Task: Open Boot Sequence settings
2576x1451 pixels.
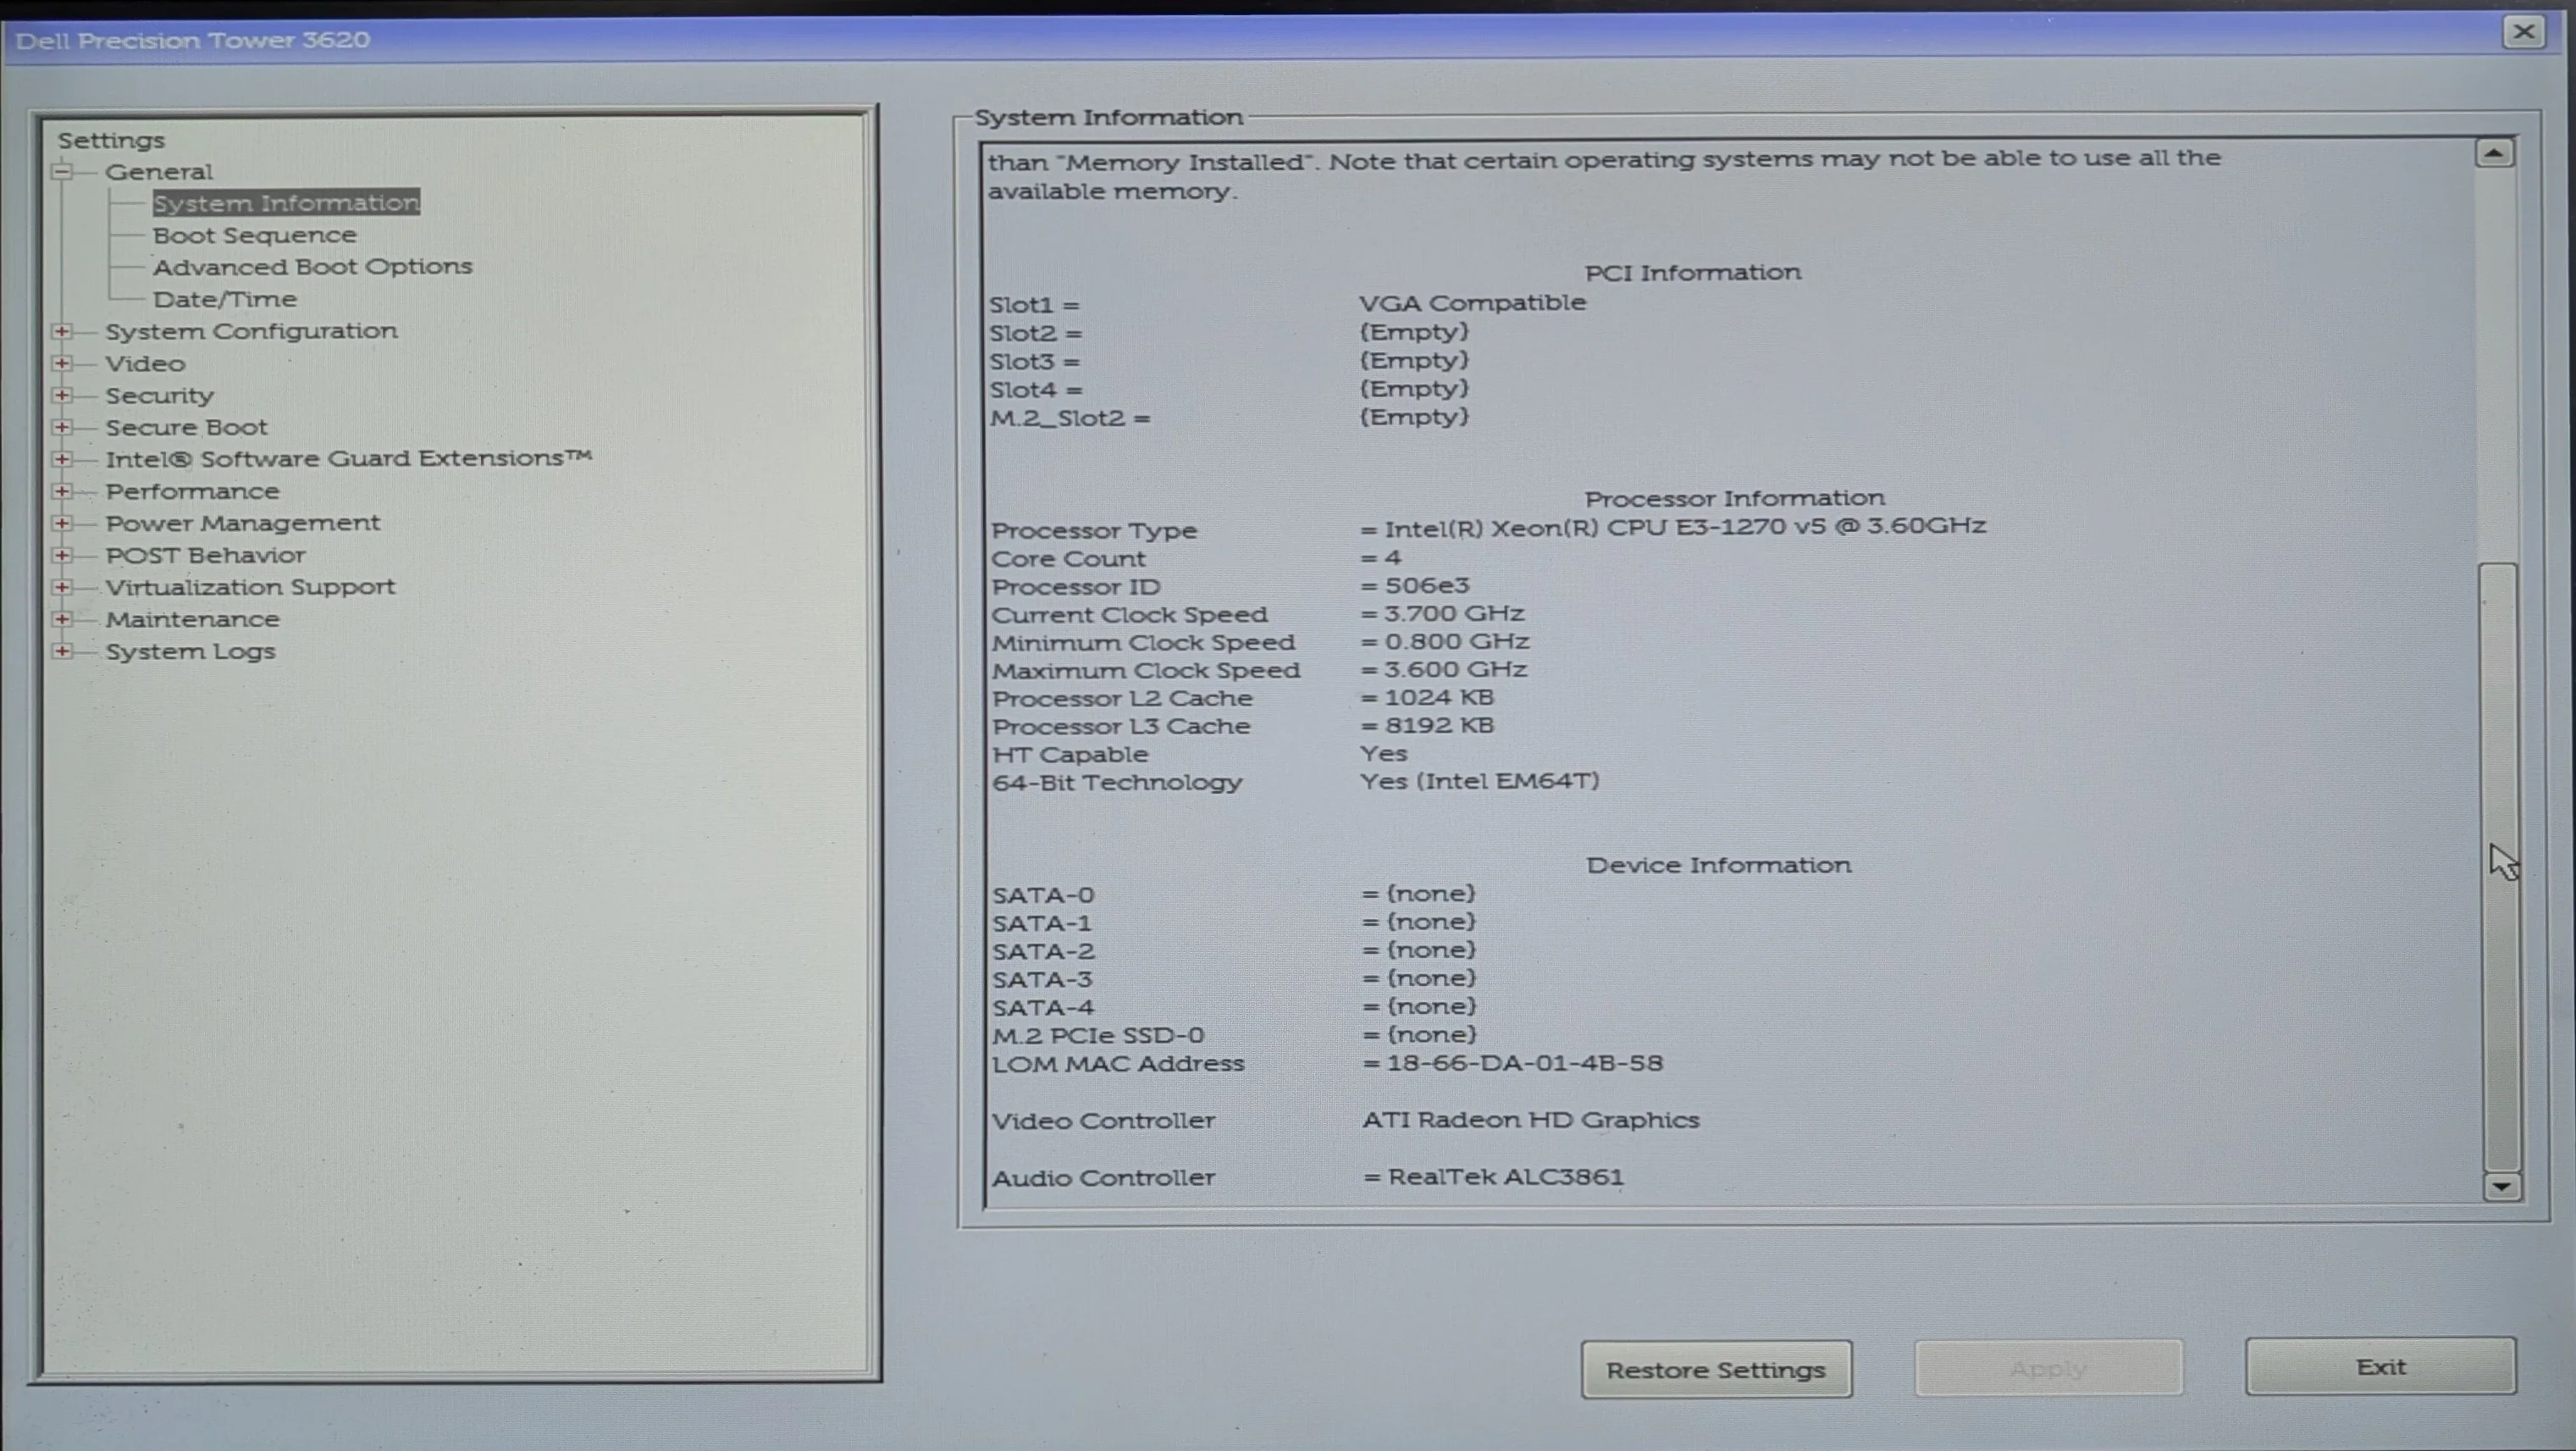Action: click(x=254, y=235)
